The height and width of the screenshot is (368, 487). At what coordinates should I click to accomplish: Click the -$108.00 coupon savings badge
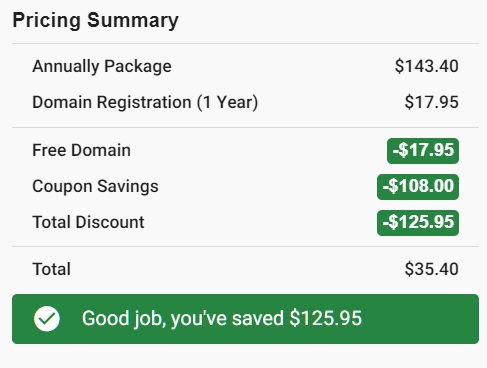[418, 187]
